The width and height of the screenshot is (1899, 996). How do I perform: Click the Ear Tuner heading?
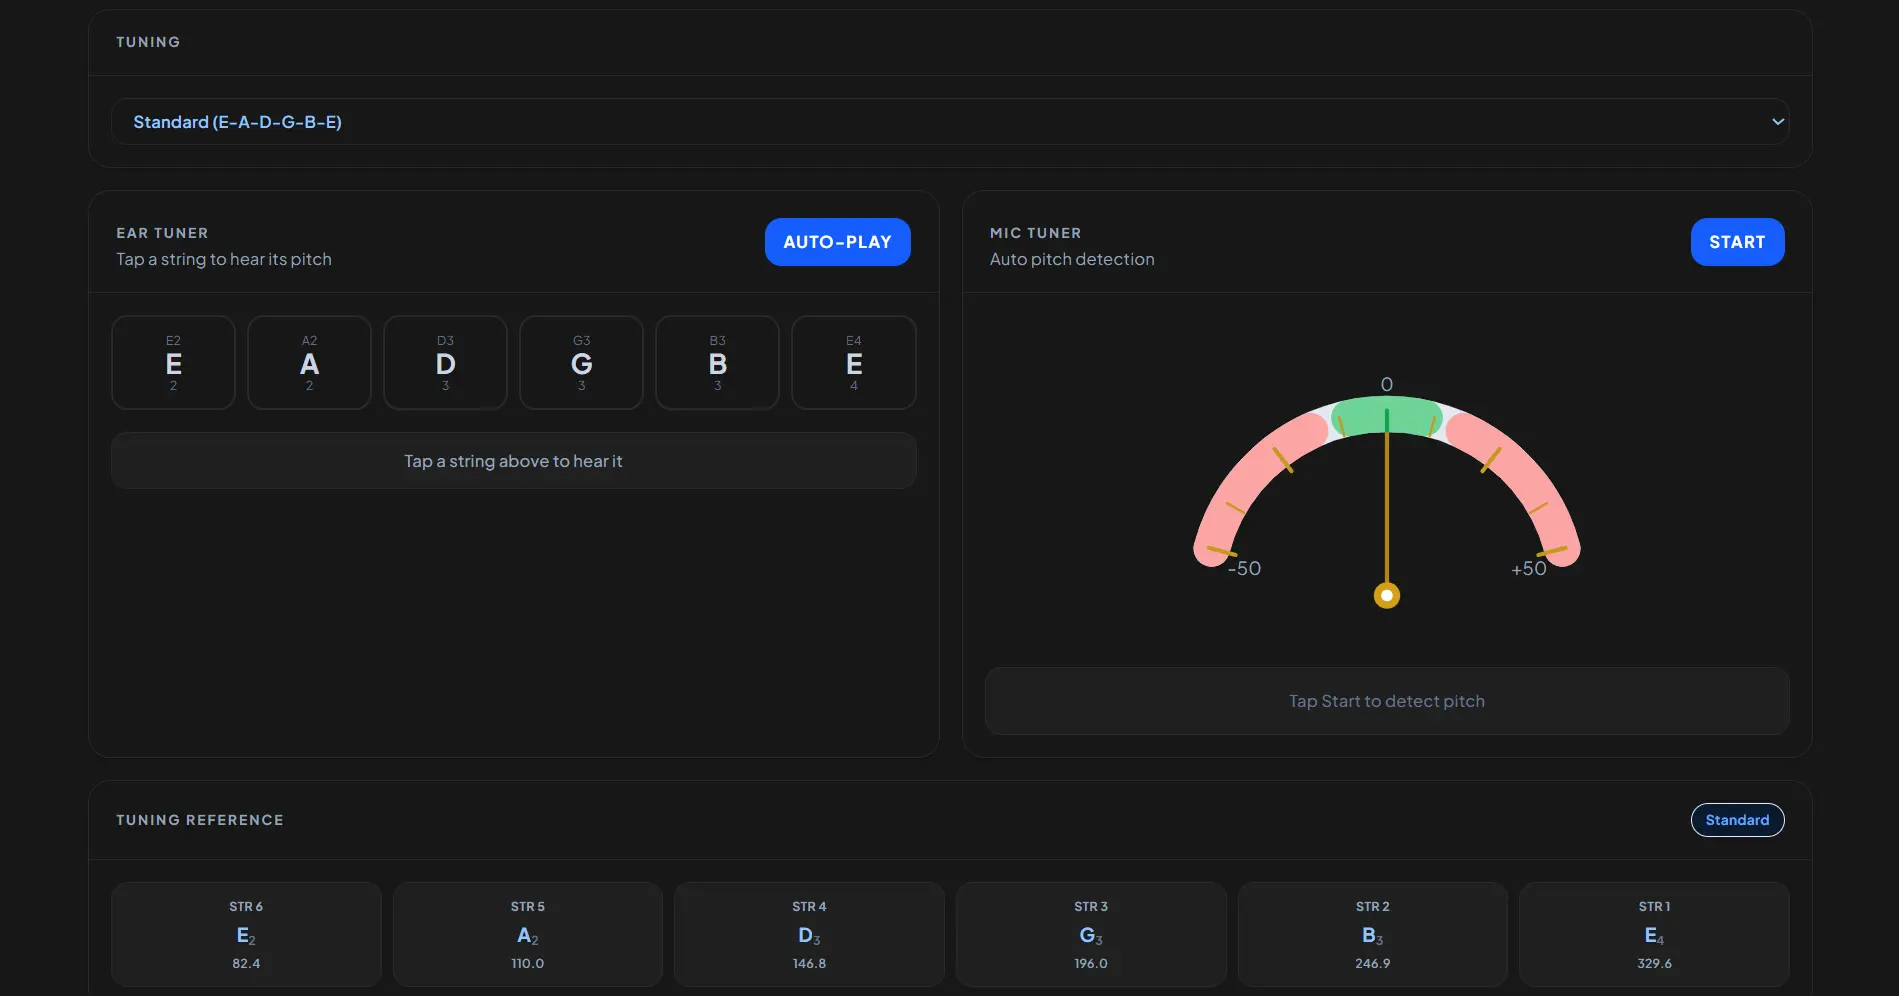162,233
